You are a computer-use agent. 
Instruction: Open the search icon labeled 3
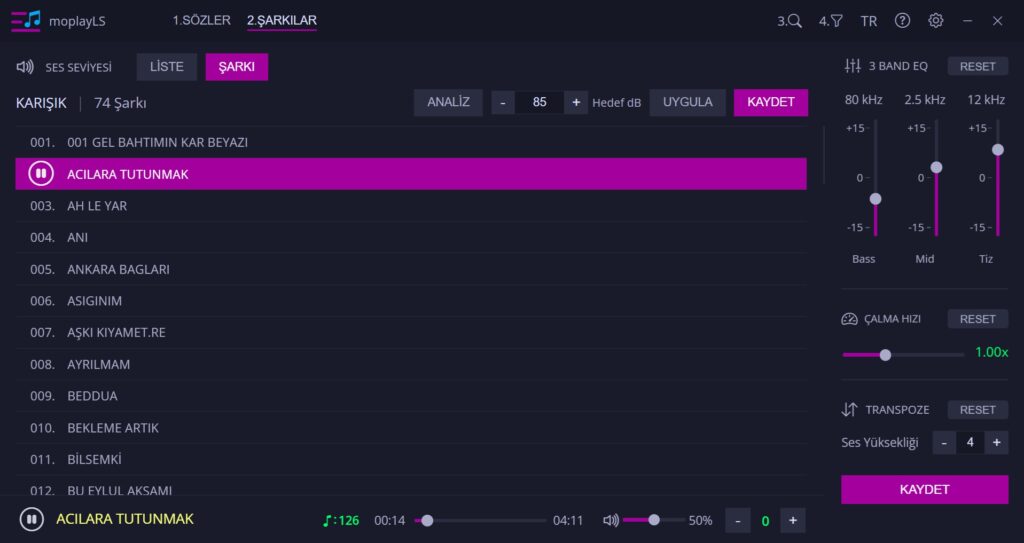pos(789,21)
